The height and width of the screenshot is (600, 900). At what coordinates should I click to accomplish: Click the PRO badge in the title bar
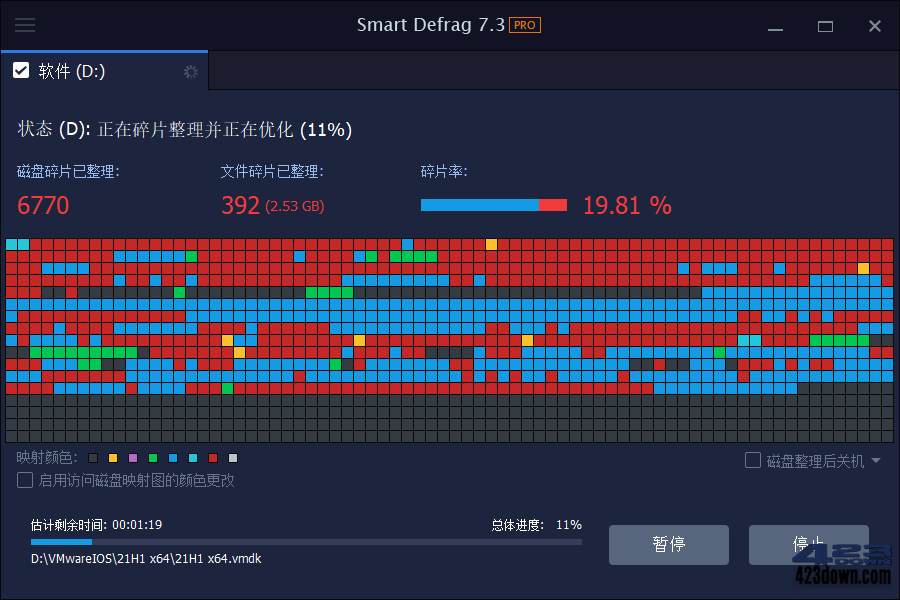(x=523, y=25)
